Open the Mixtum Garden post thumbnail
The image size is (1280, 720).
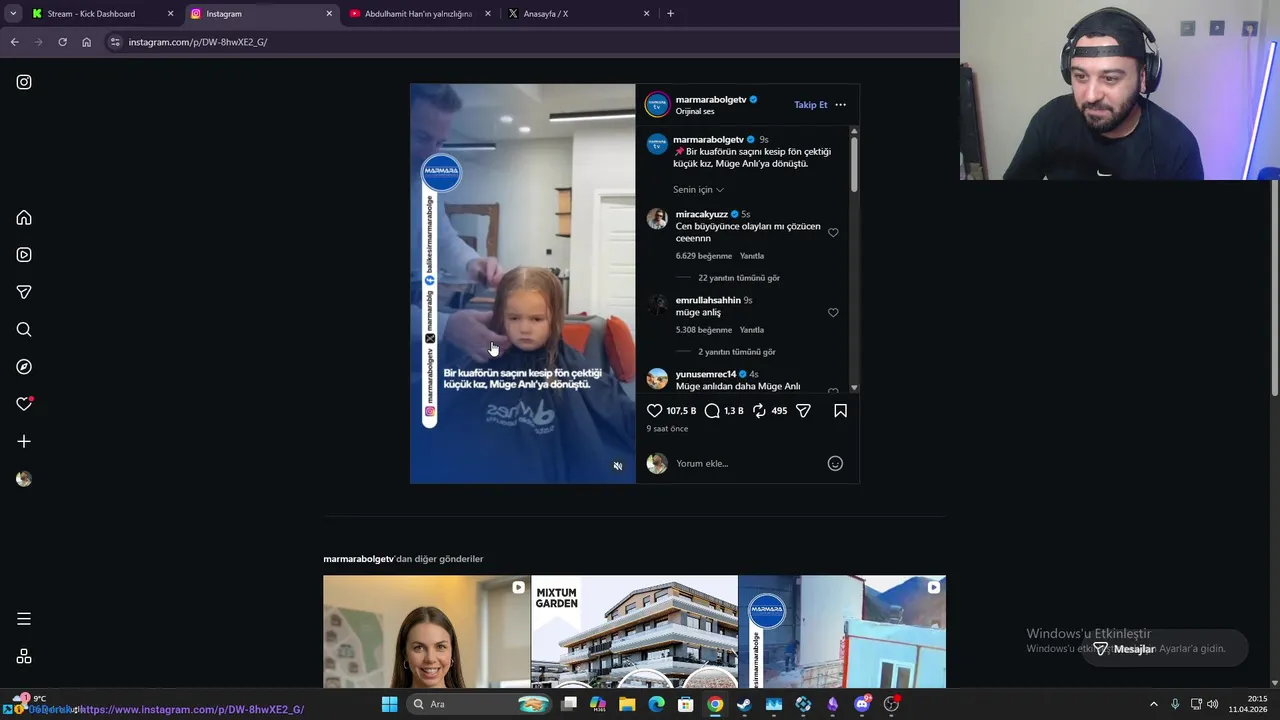(x=634, y=631)
